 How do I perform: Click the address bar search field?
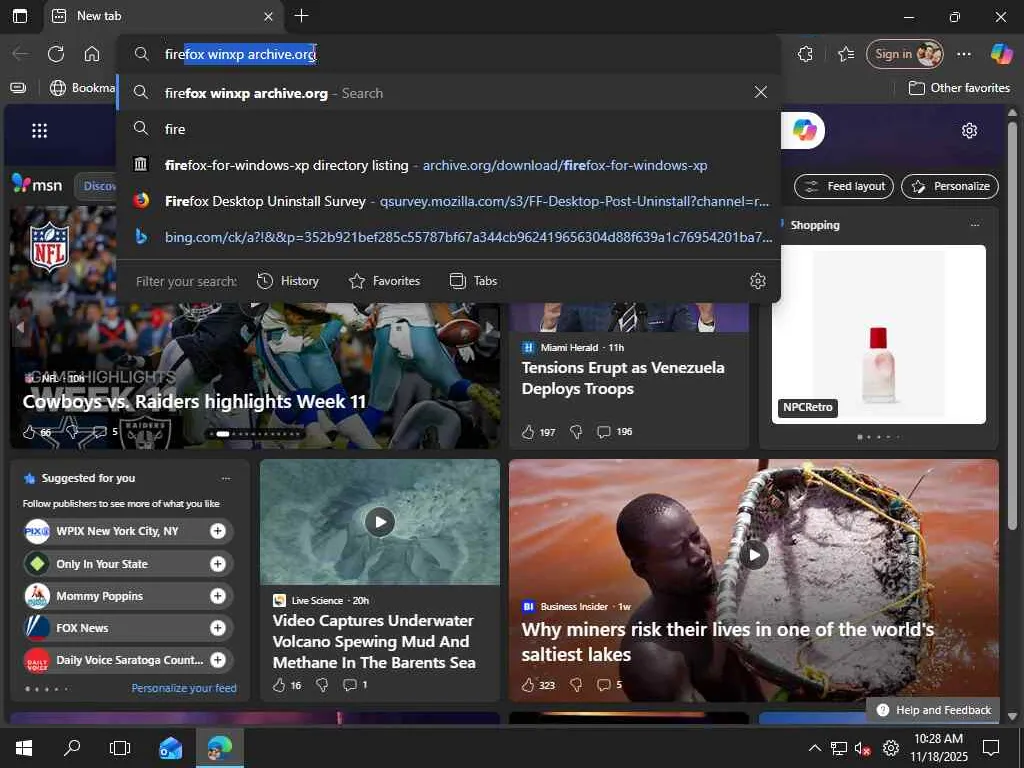[449, 54]
